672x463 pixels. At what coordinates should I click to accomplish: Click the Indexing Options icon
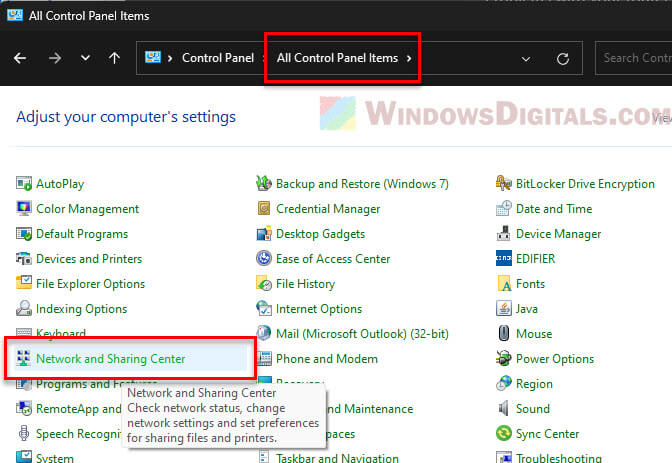tap(24, 309)
